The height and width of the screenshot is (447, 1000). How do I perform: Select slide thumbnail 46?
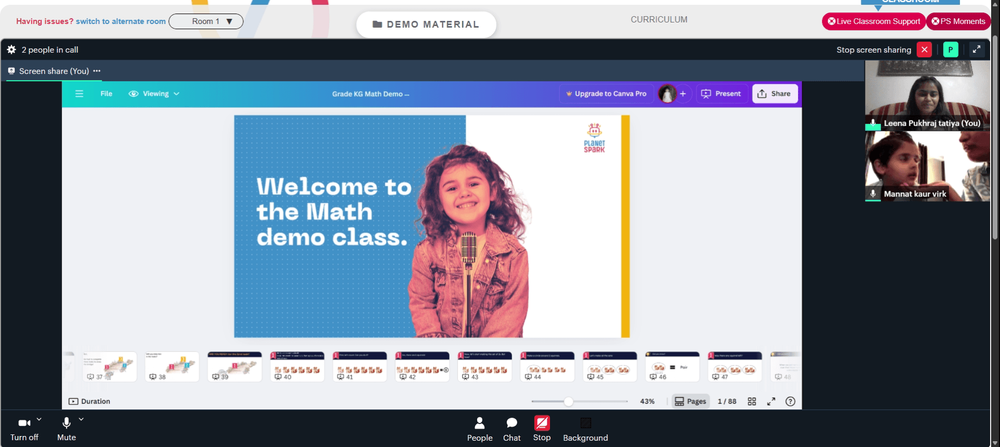coord(672,367)
